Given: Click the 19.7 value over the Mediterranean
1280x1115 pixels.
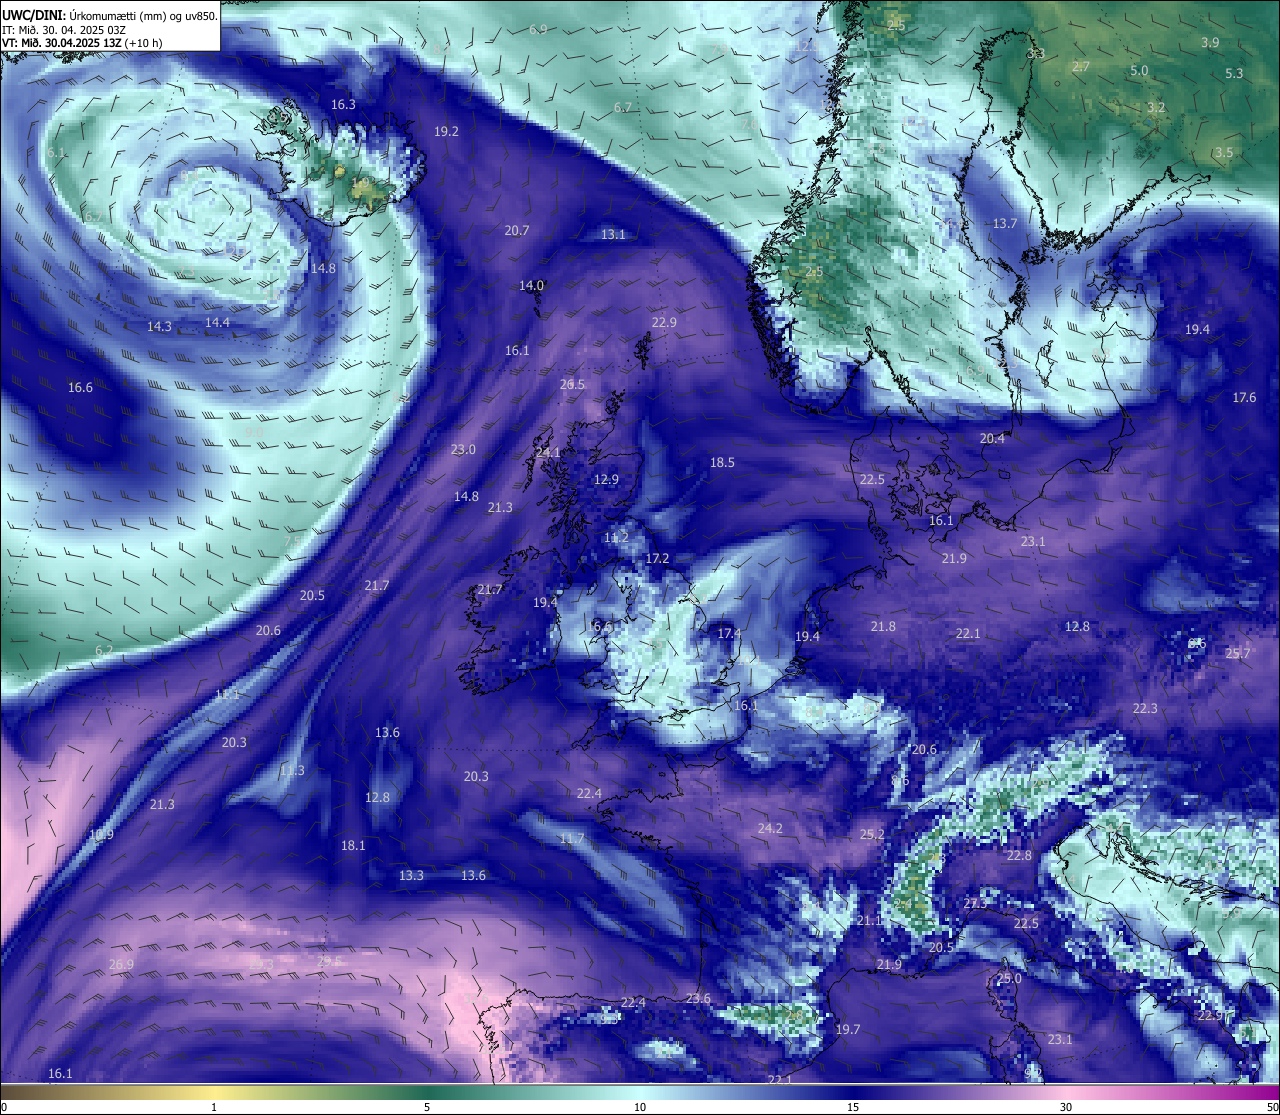Looking at the screenshot, I should [848, 1029].
